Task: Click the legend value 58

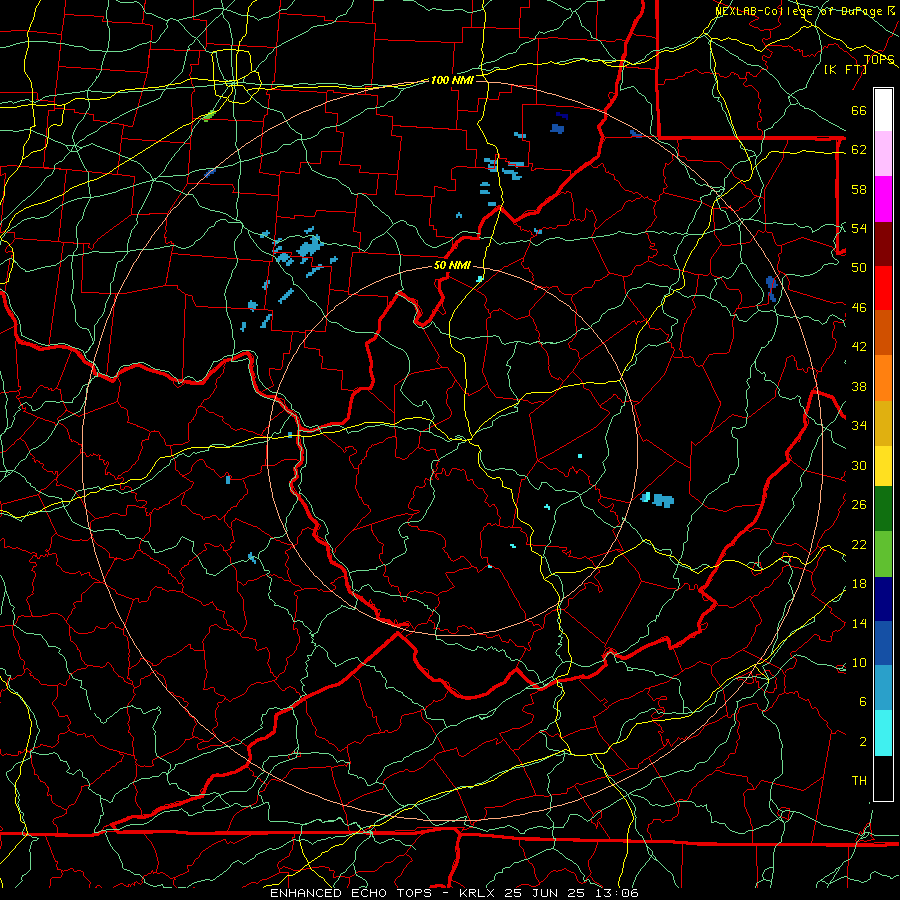Action: 859,189
